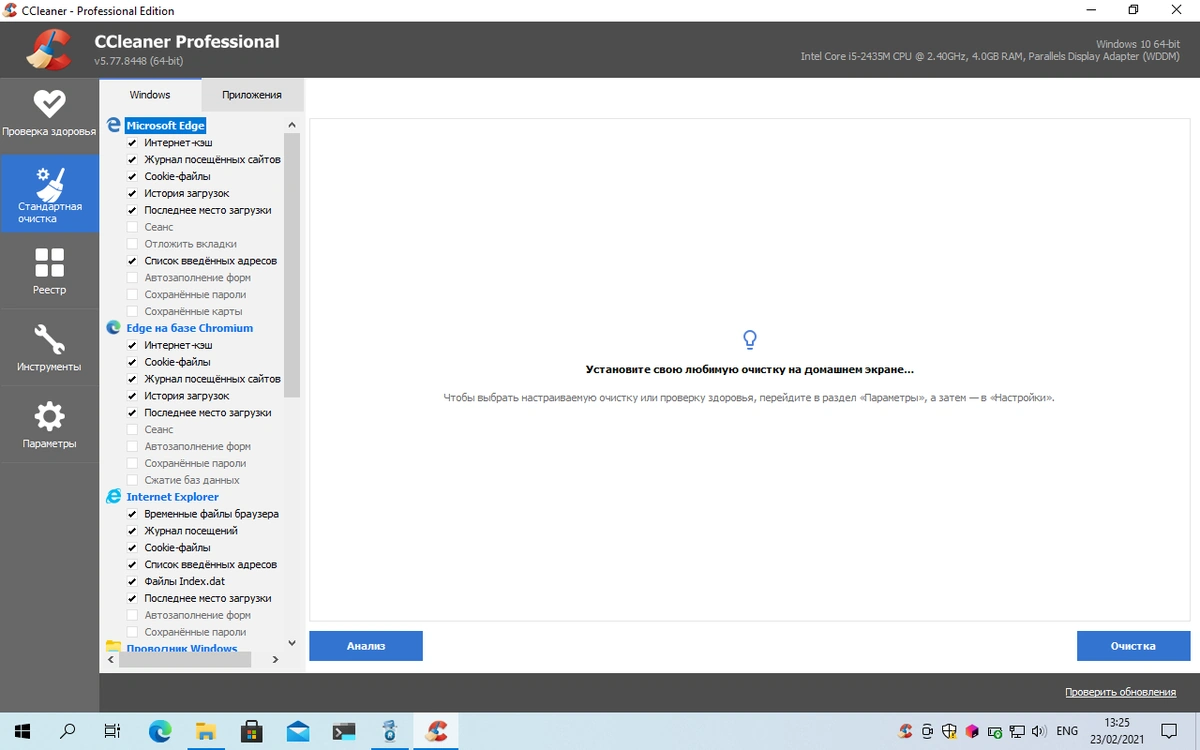Click the Очистка button
Screen dimensions: 1200x750
pyautogui.click(x=1133, y=646)
